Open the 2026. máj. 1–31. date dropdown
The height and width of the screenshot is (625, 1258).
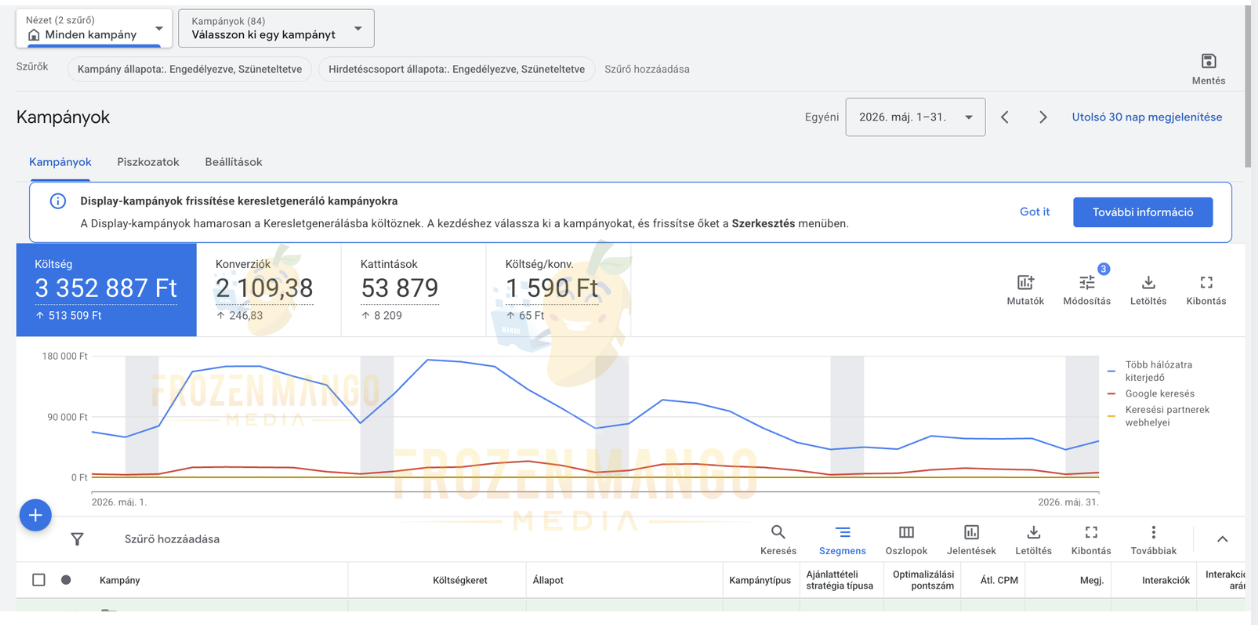pos(915,117)
